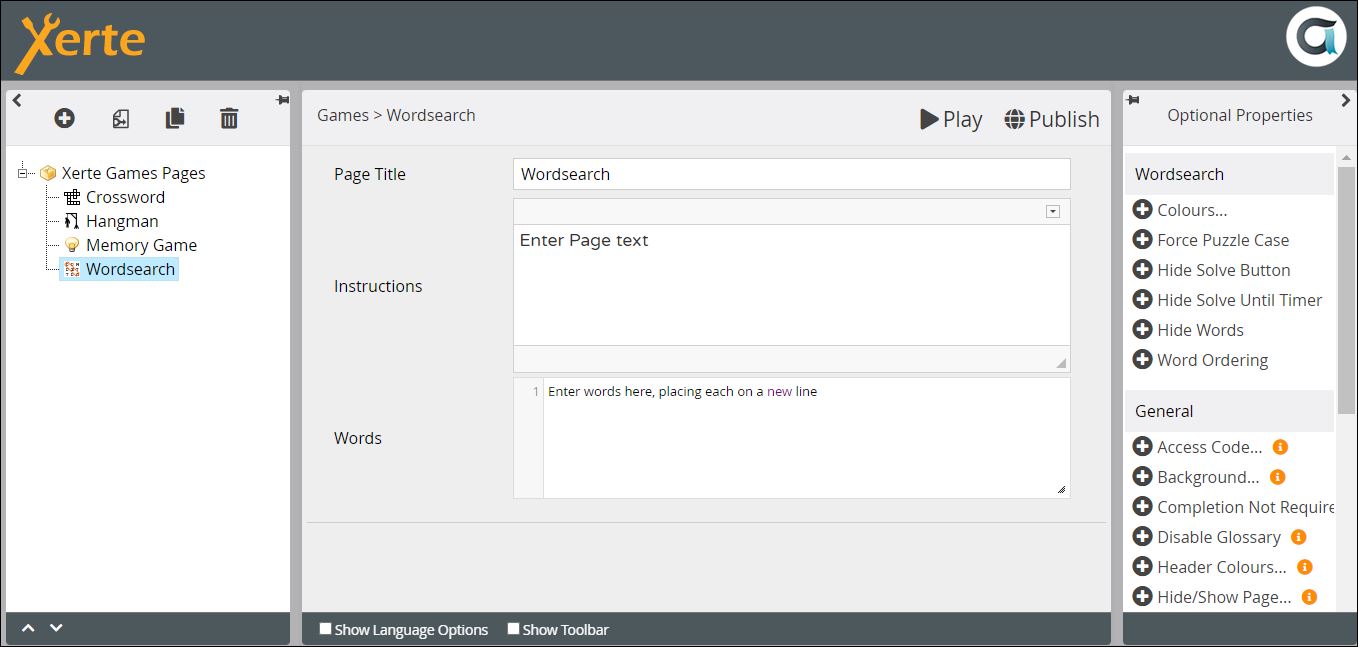This screenshot has height=647, width=1358.
Task: Click the Publish button
Action: pos(1052,119)
